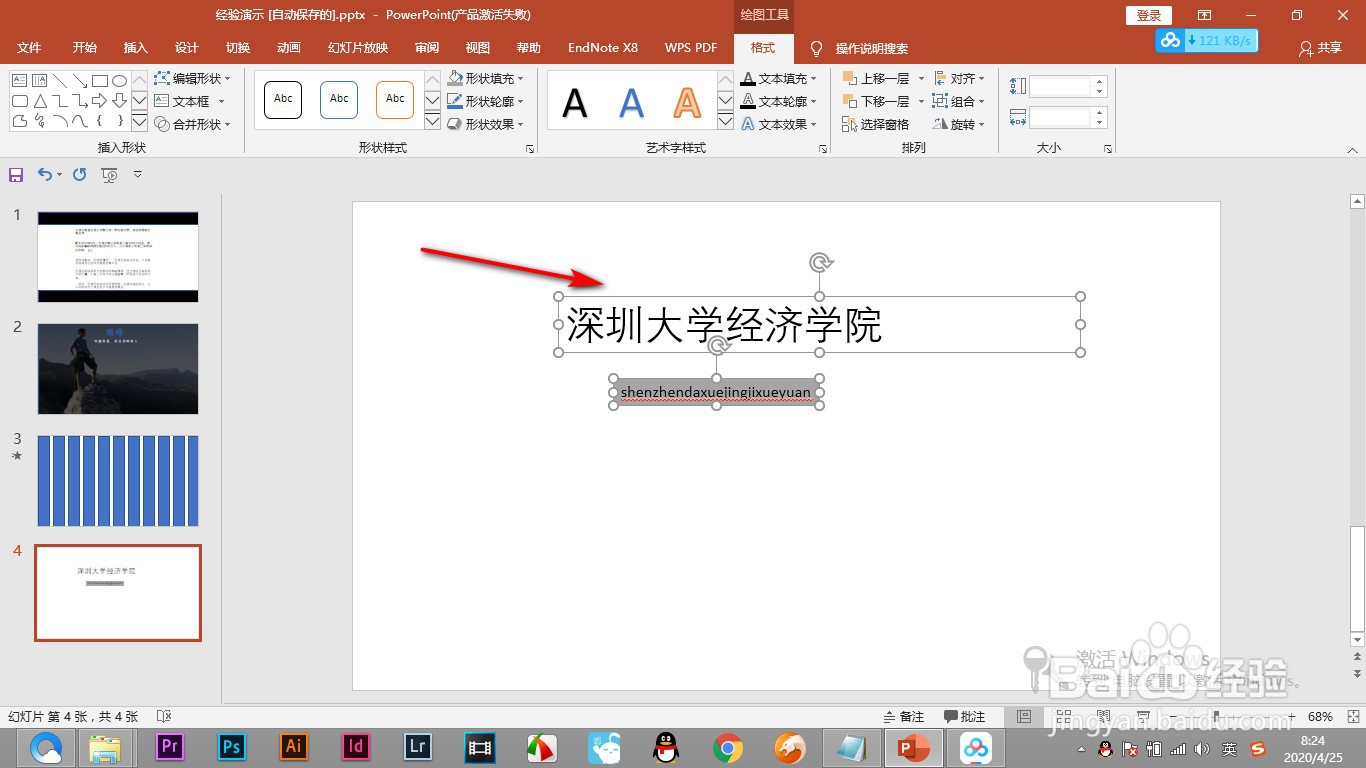This screenshot has height=768, width=1366.
Task: Undo the last action
Action: 44,175
